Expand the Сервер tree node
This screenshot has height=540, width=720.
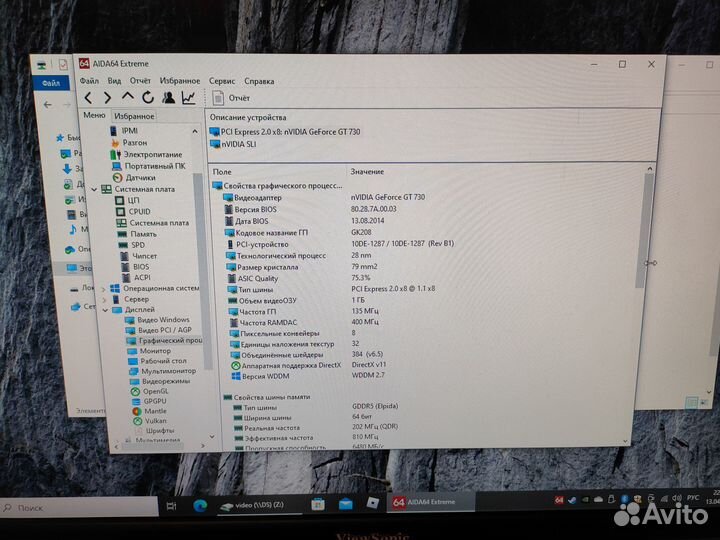(104, 299)
